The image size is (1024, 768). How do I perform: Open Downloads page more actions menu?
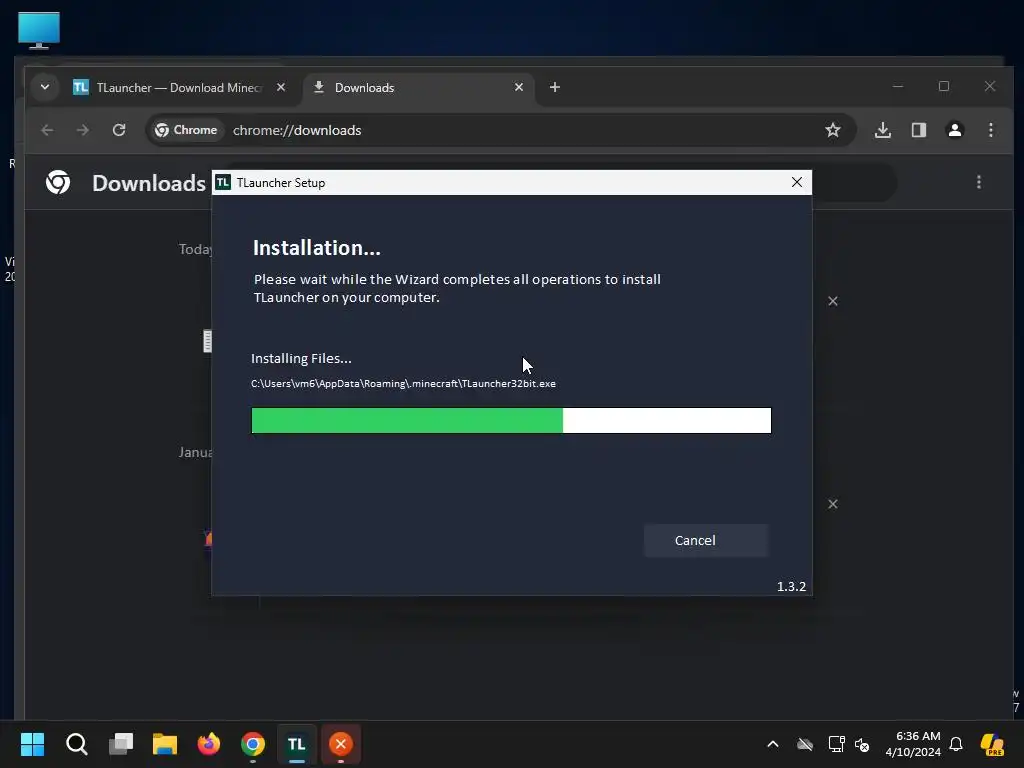pos(978,182)
